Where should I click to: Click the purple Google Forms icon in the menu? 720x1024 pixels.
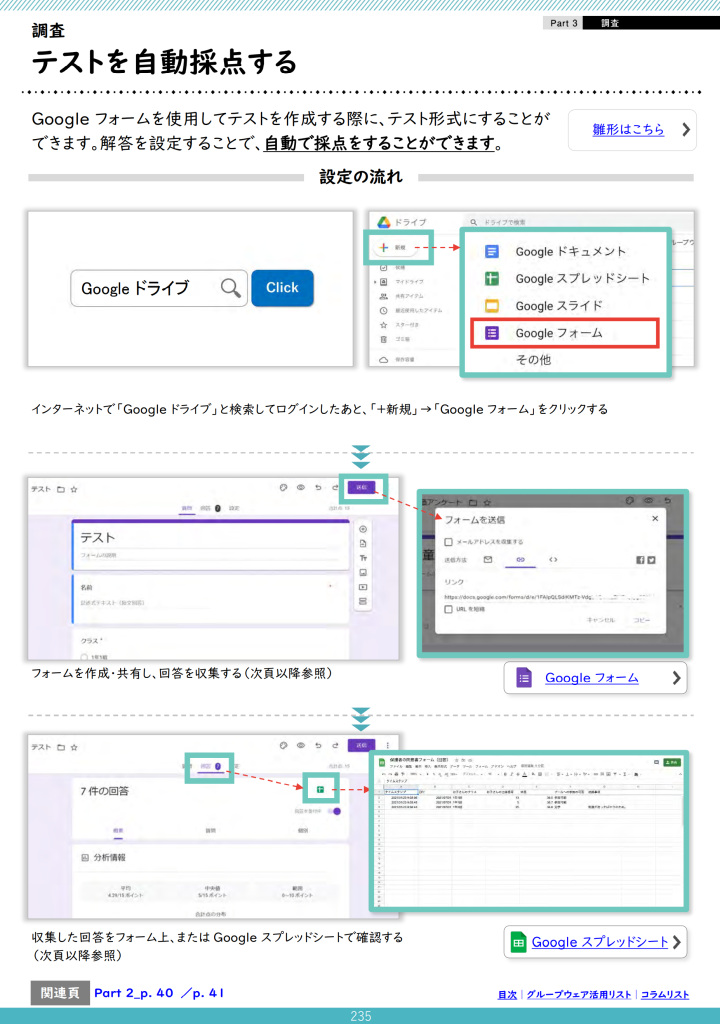point(492,333)
